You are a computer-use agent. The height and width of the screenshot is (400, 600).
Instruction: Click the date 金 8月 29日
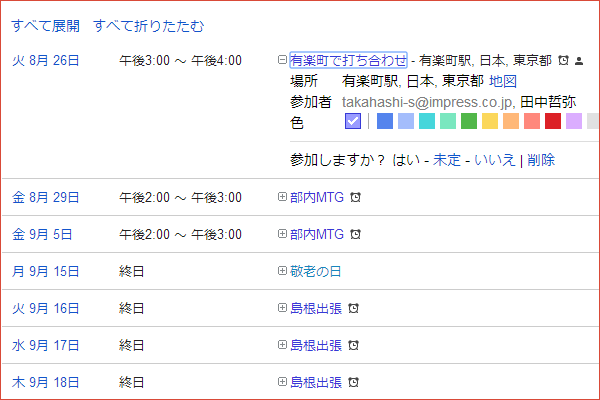pos(46,197)
